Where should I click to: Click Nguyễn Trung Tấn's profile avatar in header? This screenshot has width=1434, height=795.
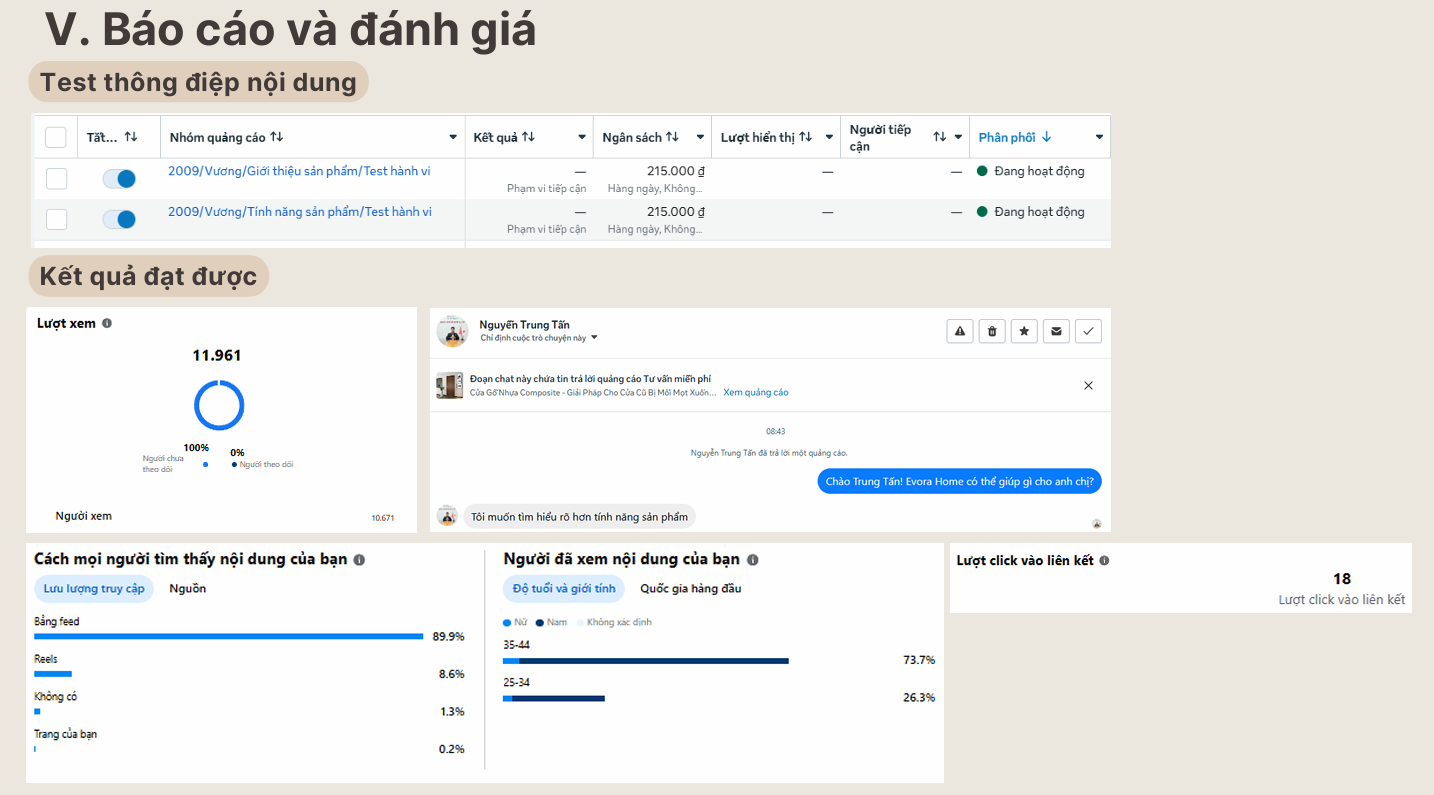tap(453, 331)
